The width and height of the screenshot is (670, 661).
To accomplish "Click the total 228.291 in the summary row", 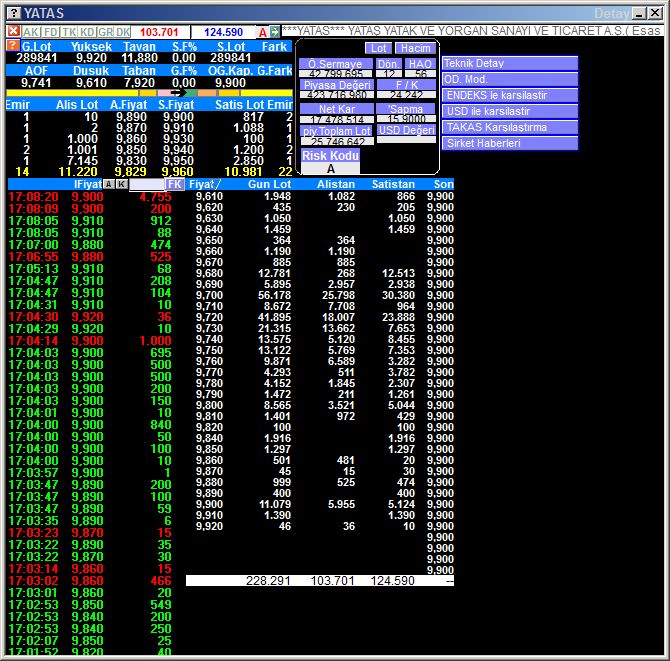I will (x=268, y=581).
